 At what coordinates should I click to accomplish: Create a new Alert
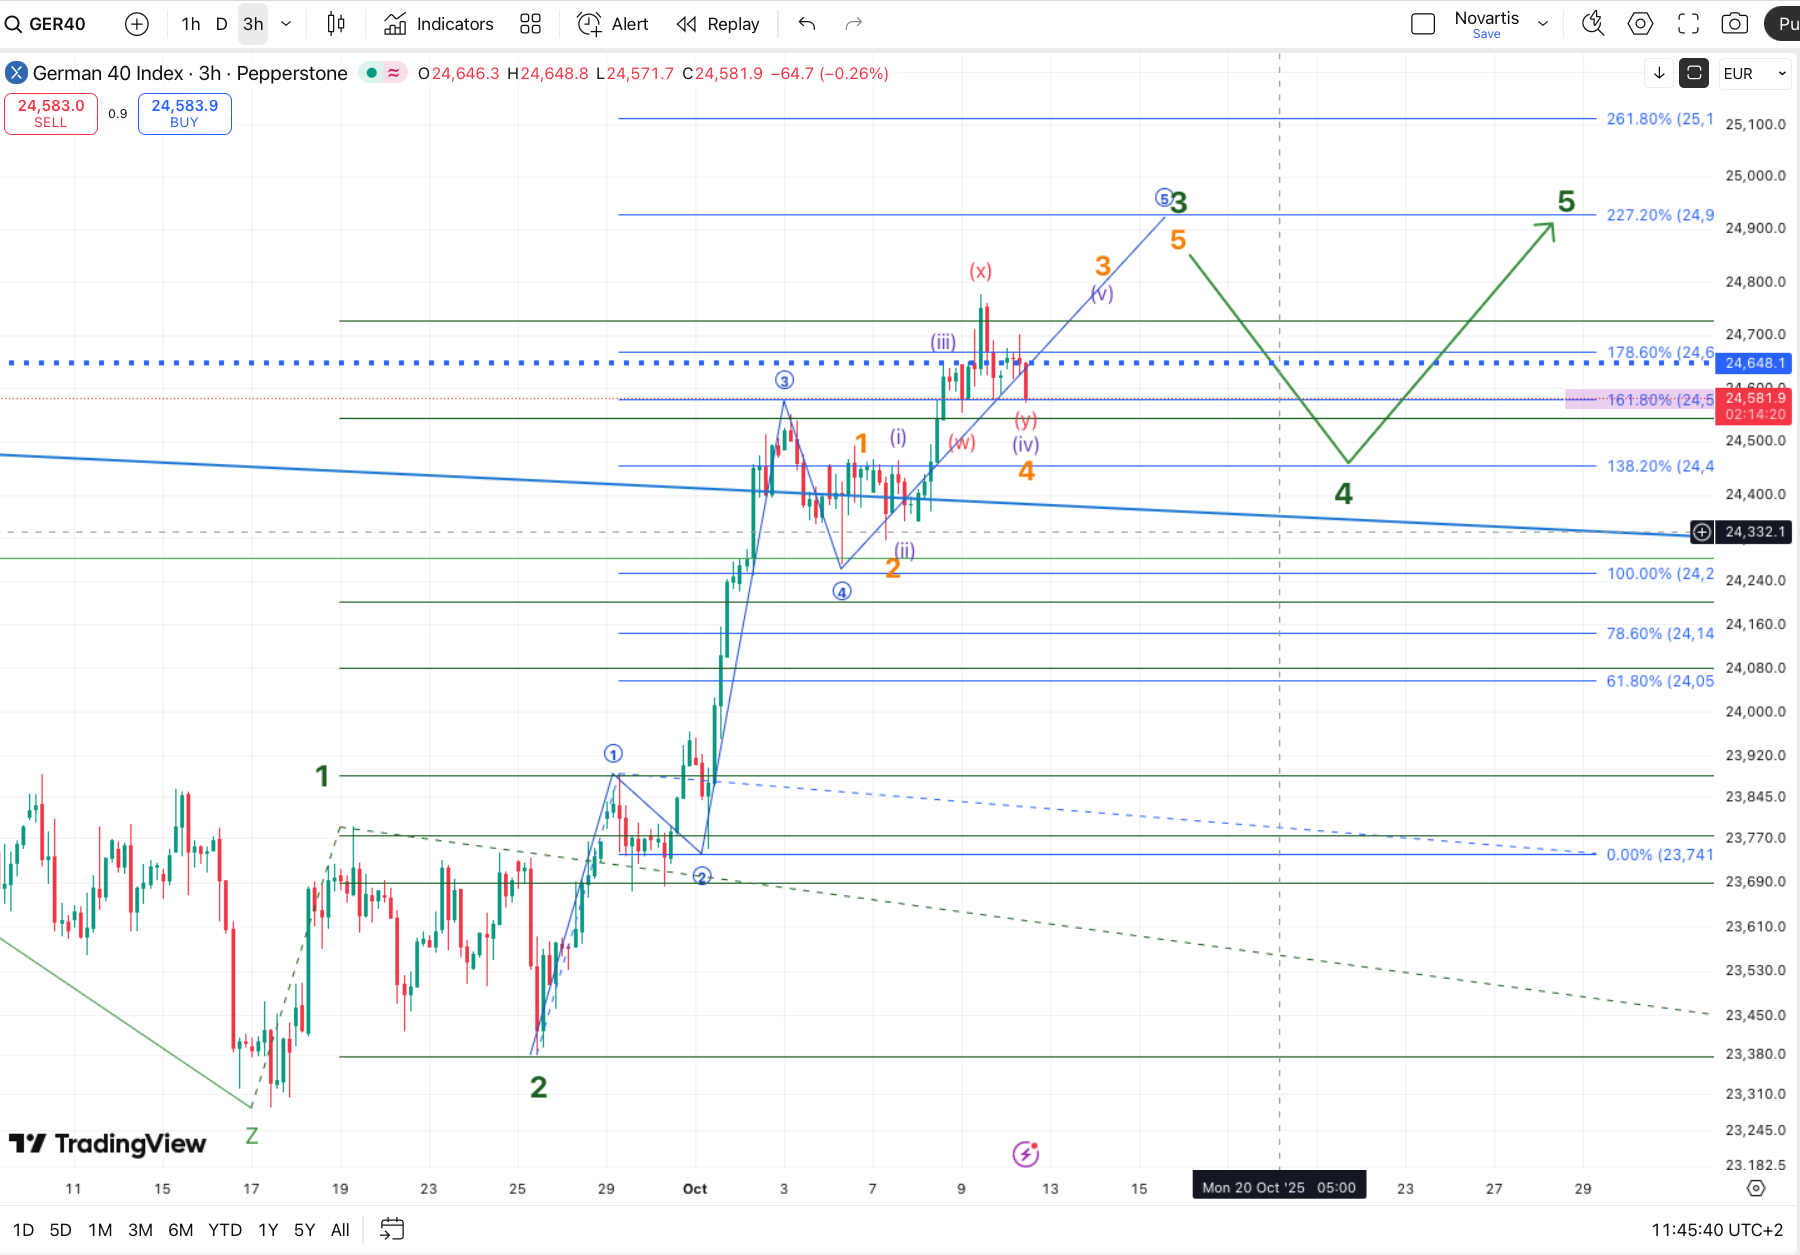[x=613, y=24]
